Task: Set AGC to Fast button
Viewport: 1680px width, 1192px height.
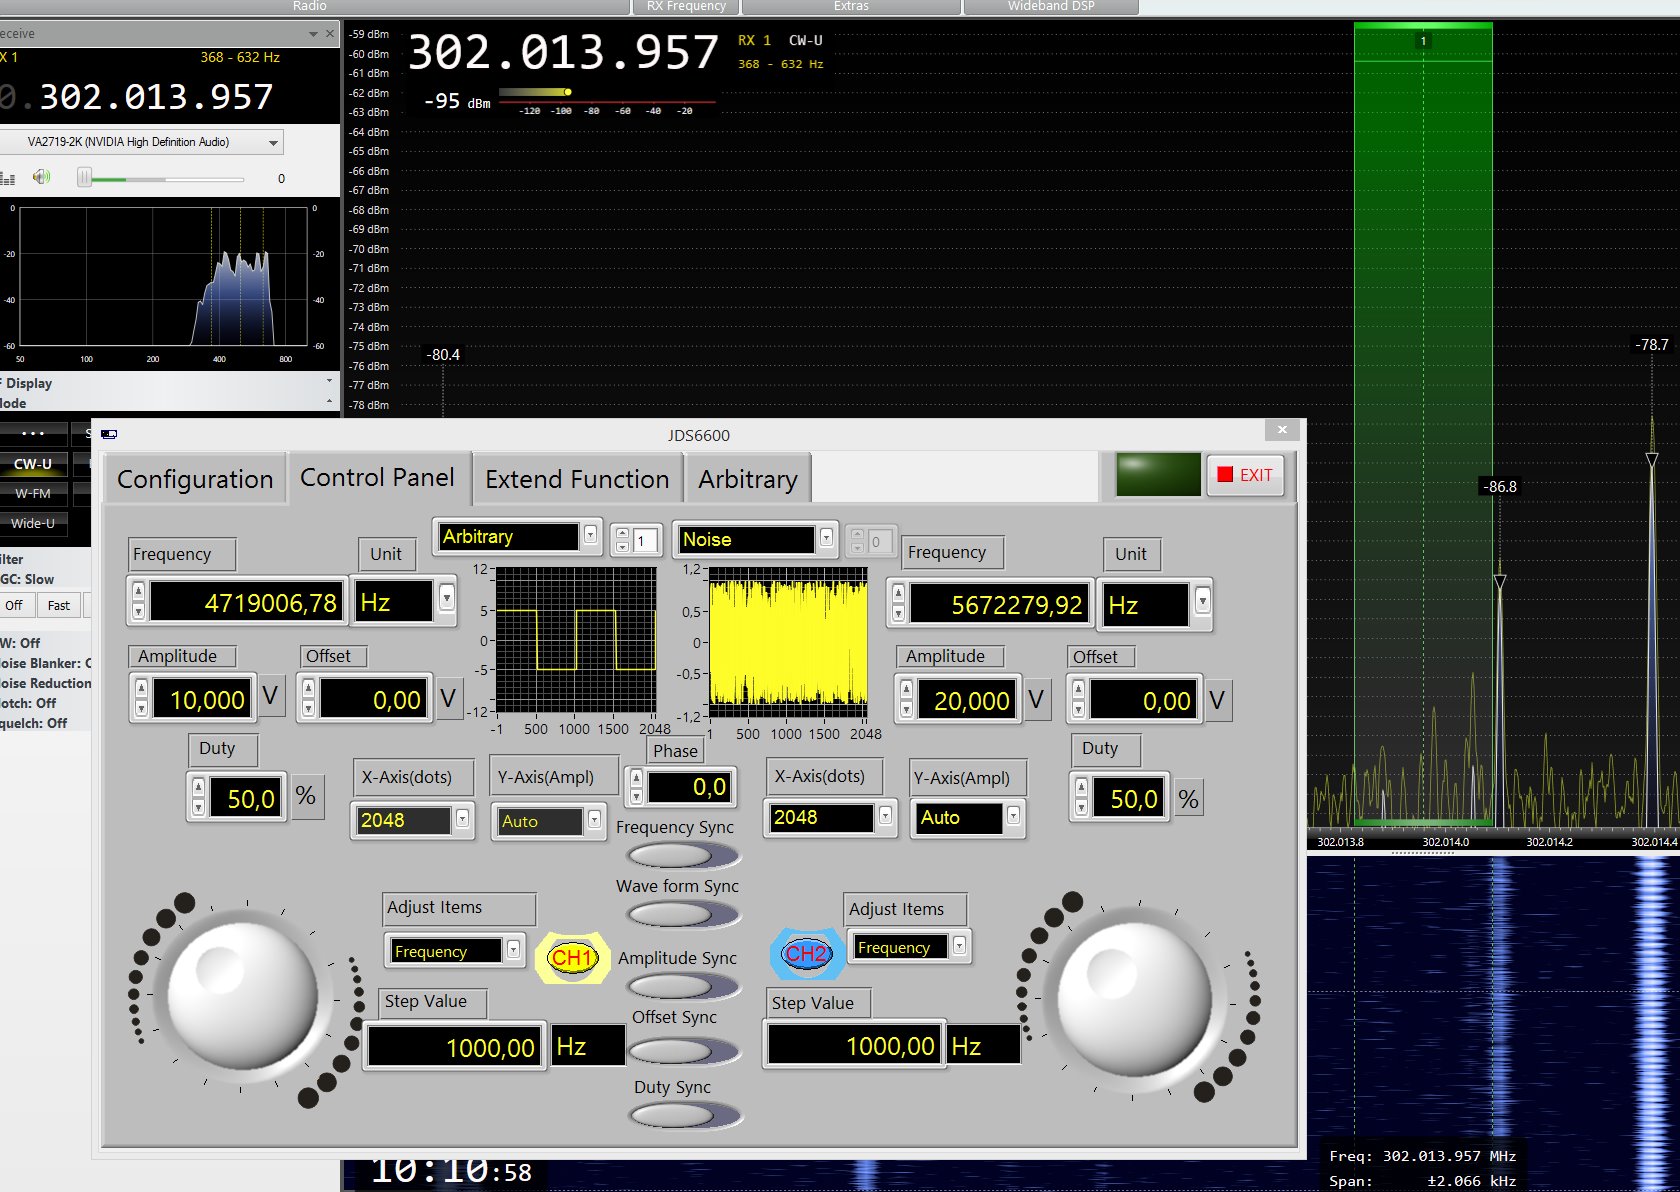Action: click(x=59, y=605)
